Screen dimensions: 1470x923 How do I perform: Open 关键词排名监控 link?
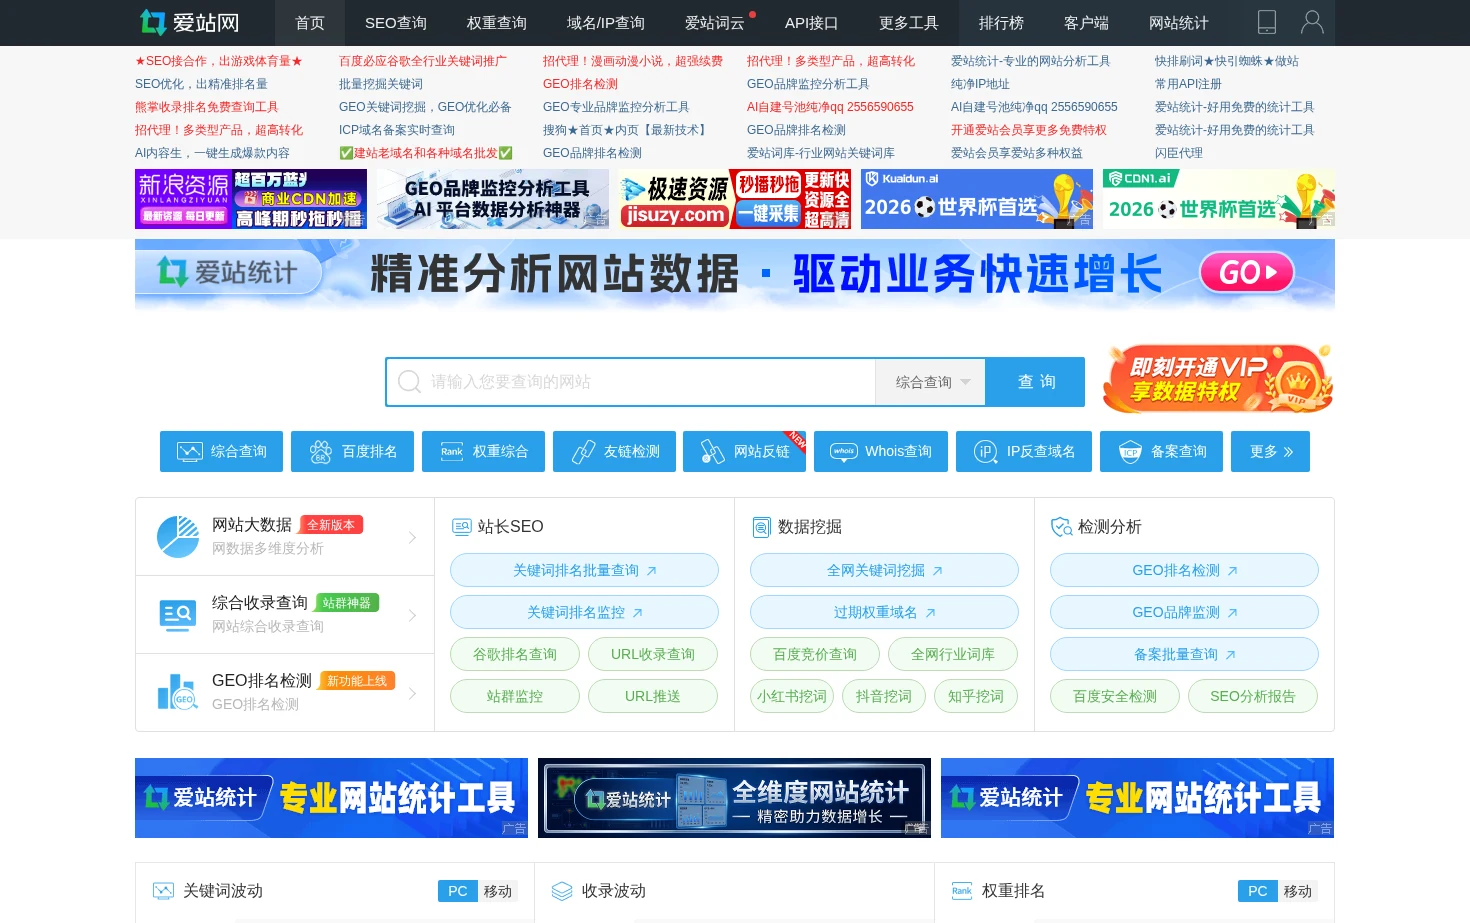tap(584, 612)
